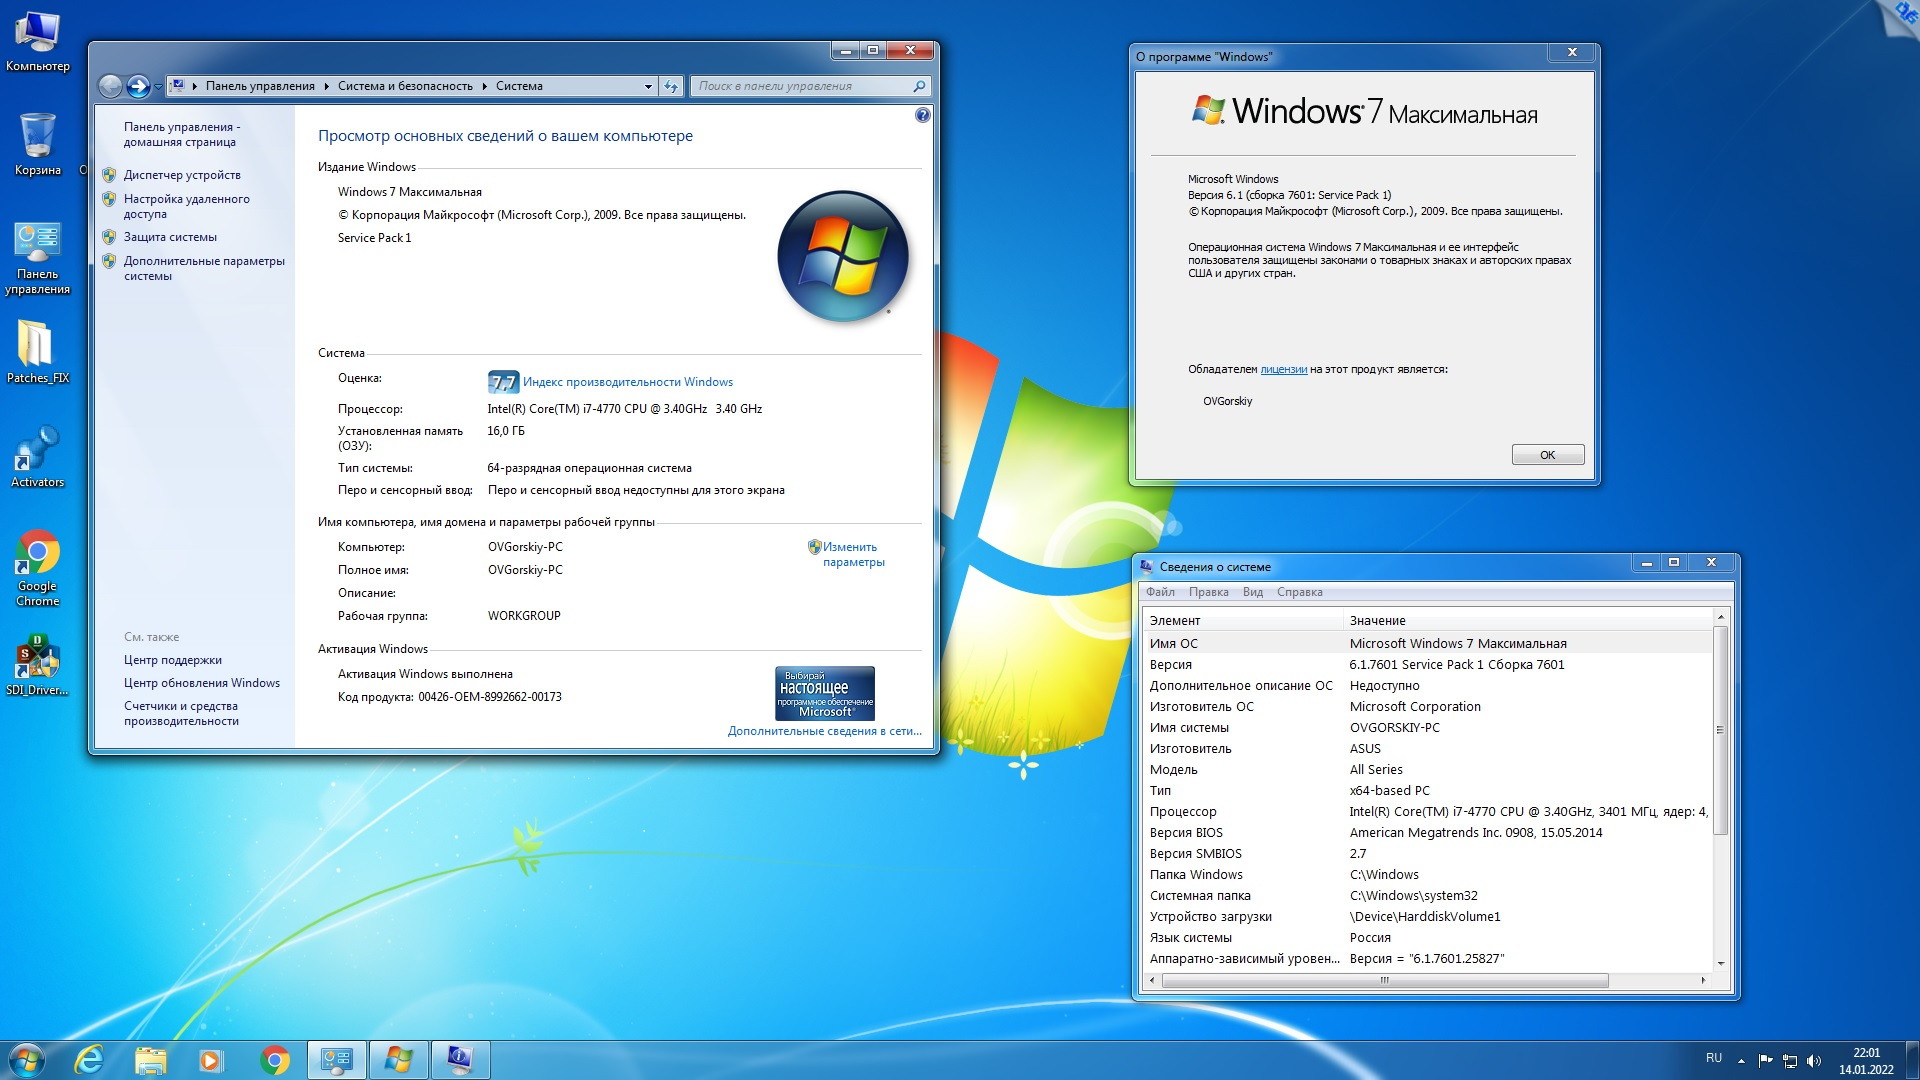
Task: Switch to About Windows taskbar button
Action: [x=398, y=1060]
